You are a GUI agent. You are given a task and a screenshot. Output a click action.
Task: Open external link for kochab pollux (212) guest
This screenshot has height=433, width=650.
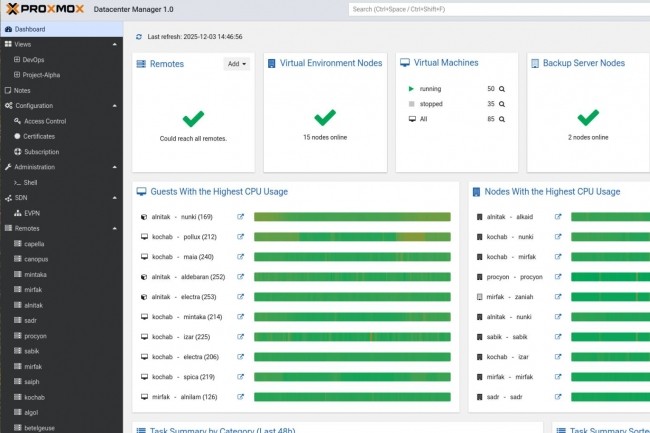tap(240, 237)
